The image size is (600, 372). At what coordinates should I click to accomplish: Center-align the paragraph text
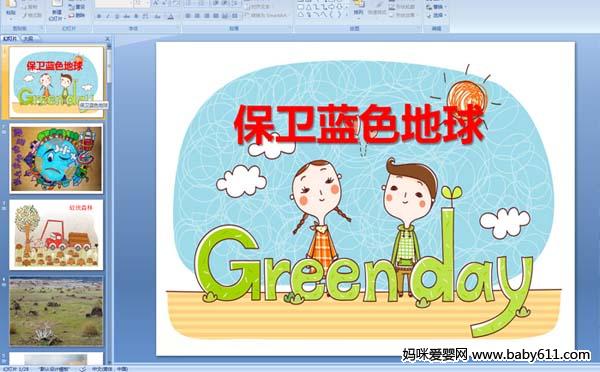tap(197, 16)
